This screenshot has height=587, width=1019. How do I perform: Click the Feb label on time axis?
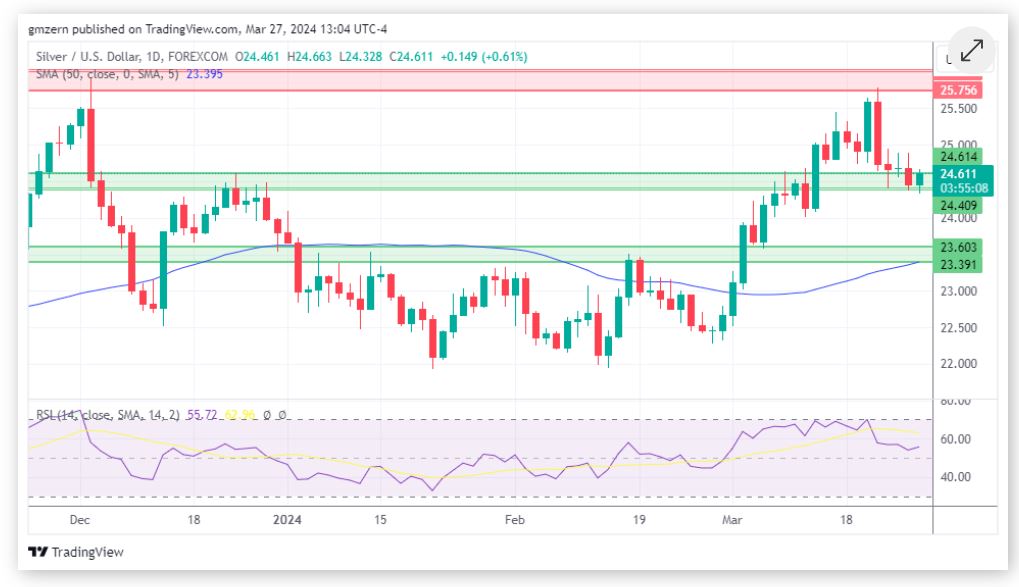click(x=514, y=520)
